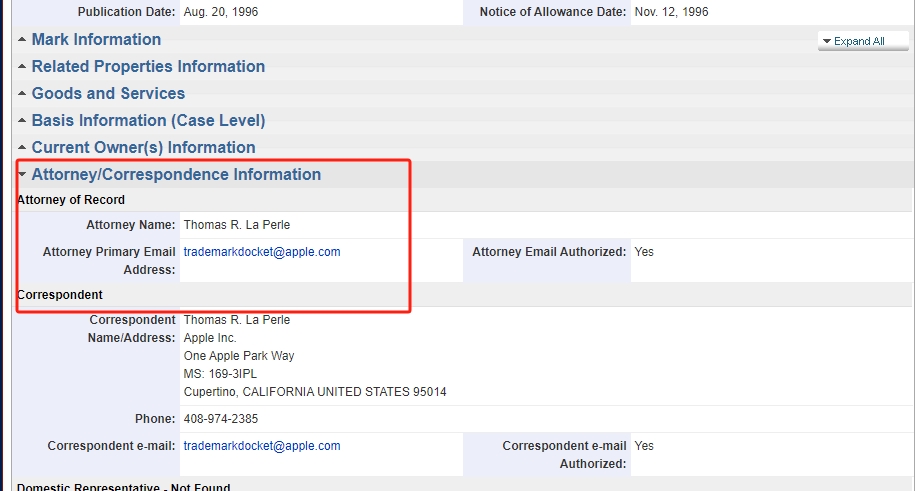Collapse the Attorney/Correspondence Information heading text
Viewport: 920px width, 491px height.
176,175
